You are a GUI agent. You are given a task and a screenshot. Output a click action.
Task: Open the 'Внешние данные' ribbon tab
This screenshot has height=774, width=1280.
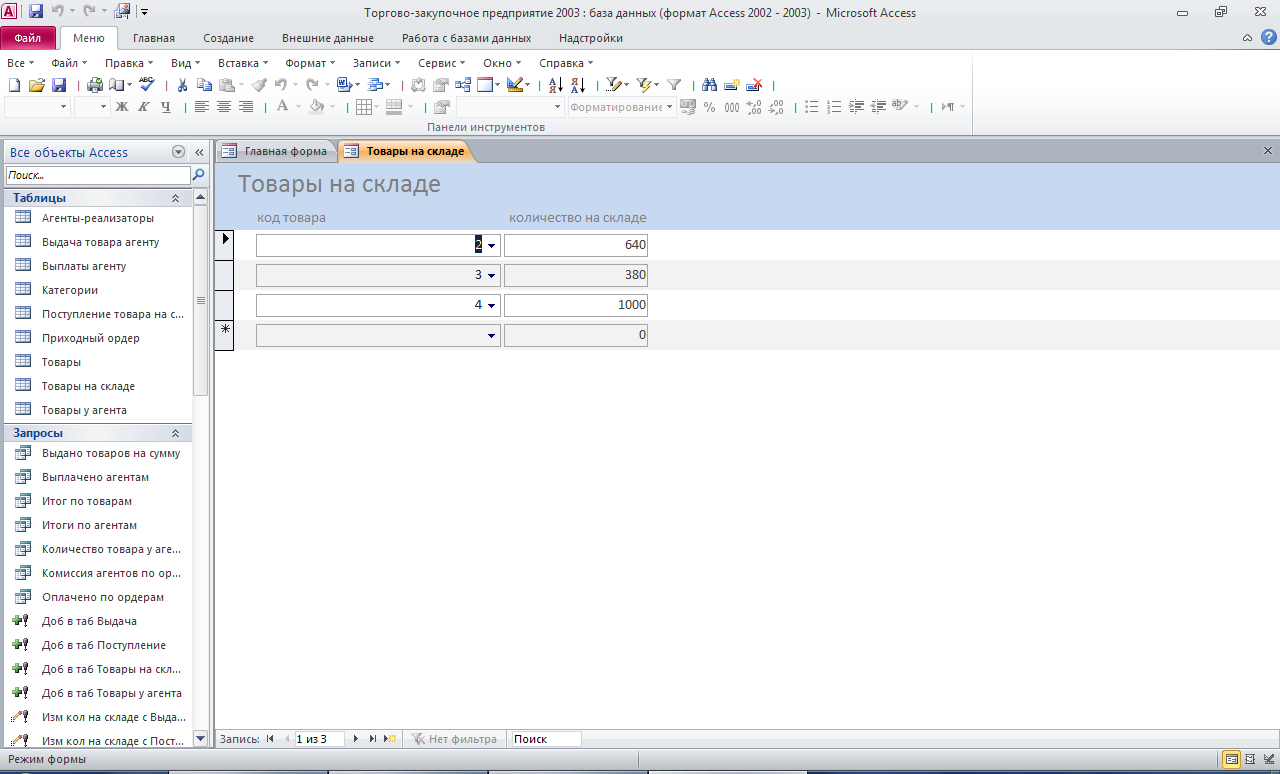pyautogui.click(x=328, y=38)
